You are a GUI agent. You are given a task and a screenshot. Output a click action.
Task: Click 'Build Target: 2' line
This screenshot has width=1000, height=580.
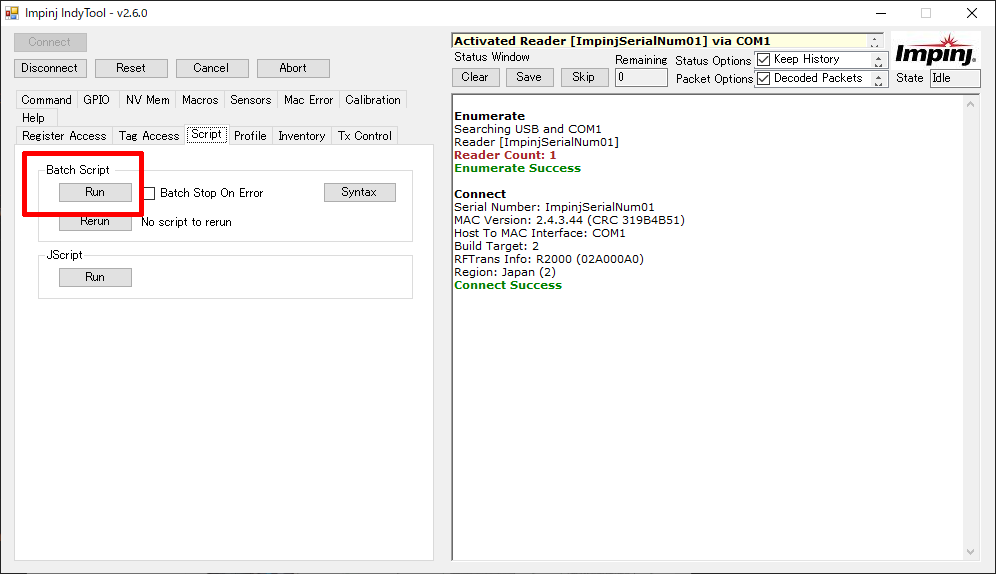(499, 248)
